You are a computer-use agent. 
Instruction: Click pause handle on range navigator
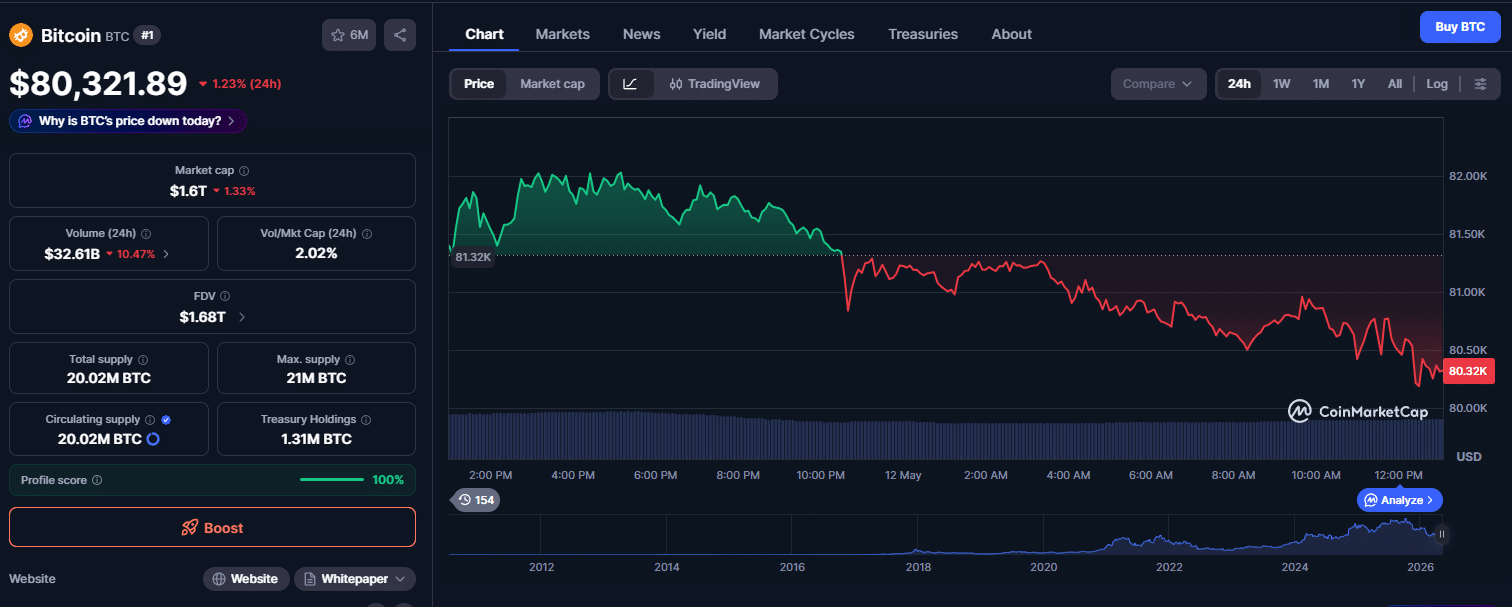(1441, 534)
